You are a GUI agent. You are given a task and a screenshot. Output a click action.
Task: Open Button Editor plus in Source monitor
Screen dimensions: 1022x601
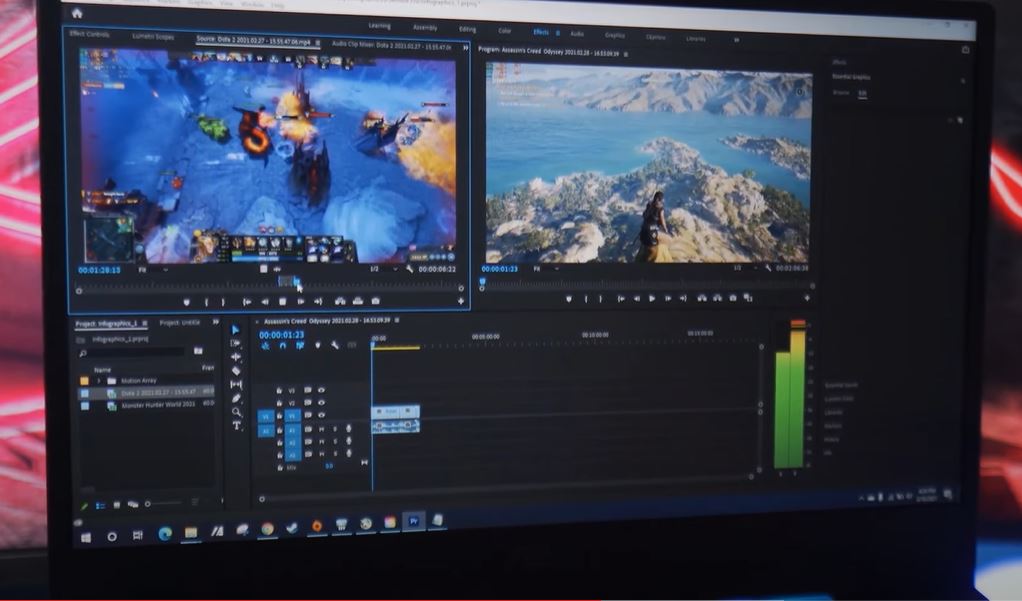[461, 301]
